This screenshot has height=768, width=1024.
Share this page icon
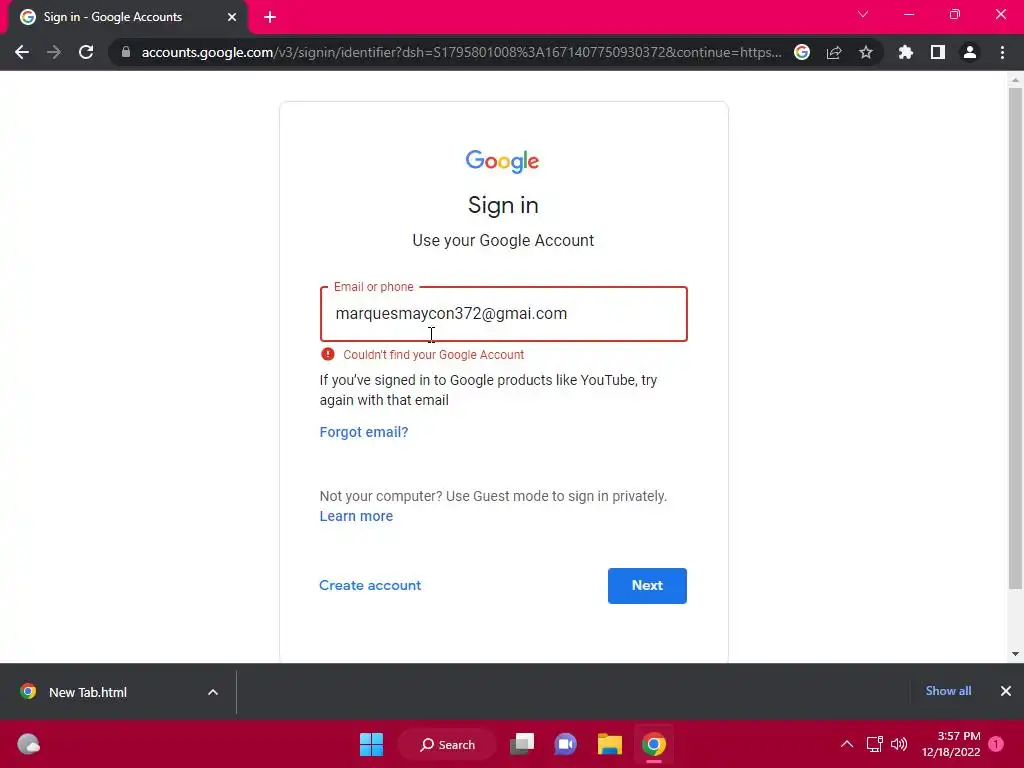tap(834, 52)
